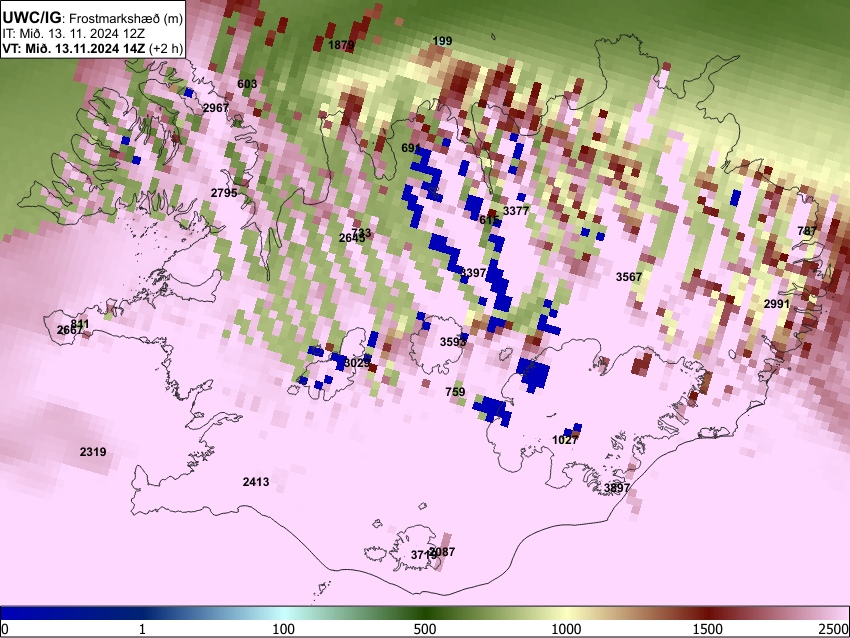Click the legend tick label 100

coord(284,629)
